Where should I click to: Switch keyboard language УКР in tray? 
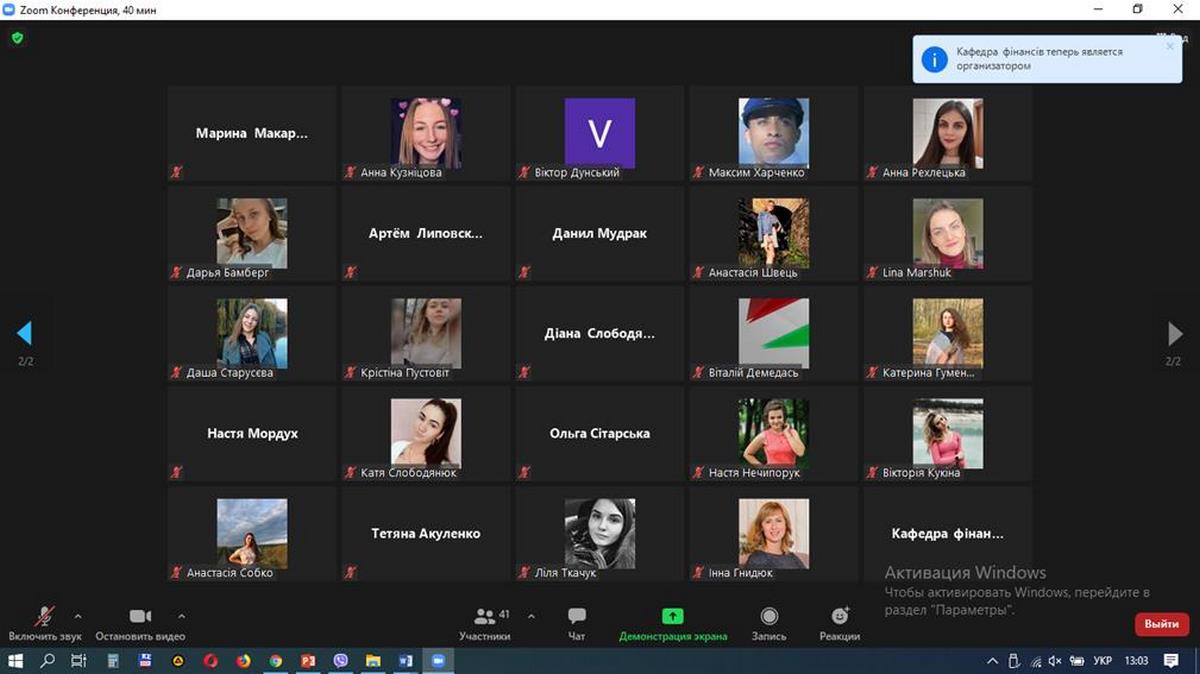(x=1102, y=661)
